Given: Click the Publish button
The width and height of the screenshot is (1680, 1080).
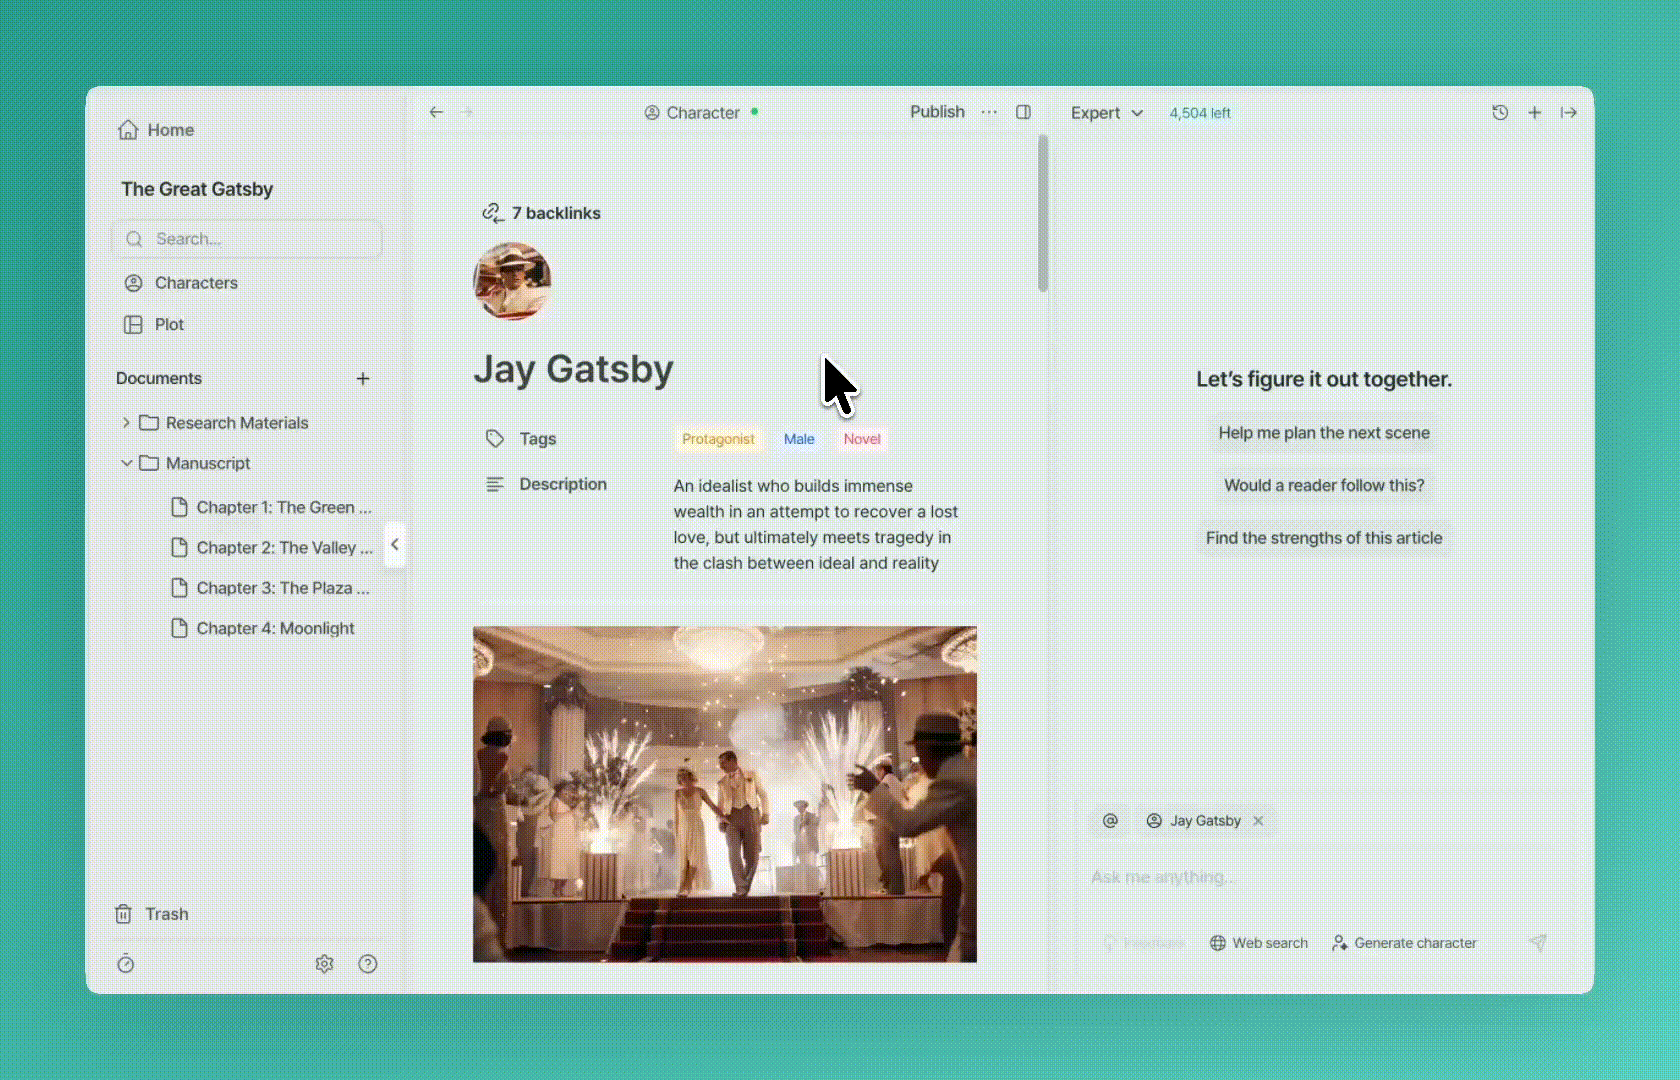Looking at the screenshot, I should [x=937, y=112].
